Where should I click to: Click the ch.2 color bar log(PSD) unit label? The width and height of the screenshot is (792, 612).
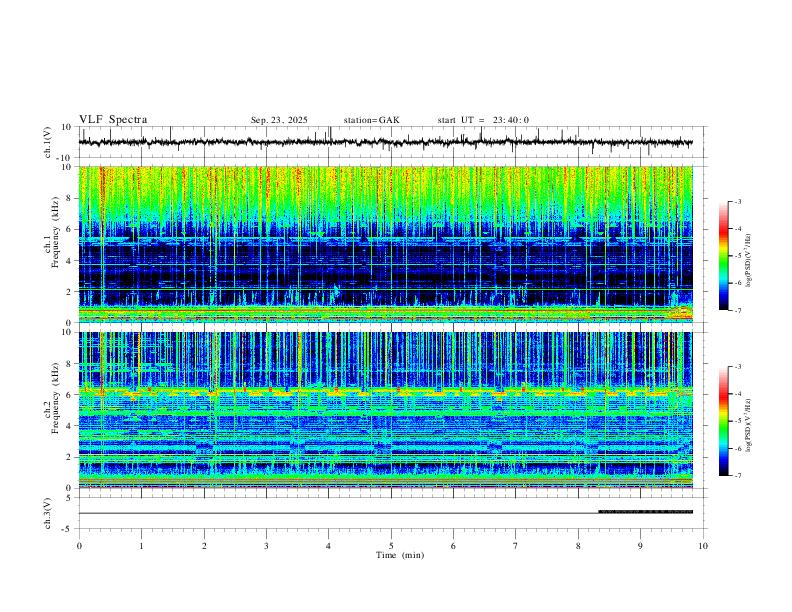click(x=750, y=426)
